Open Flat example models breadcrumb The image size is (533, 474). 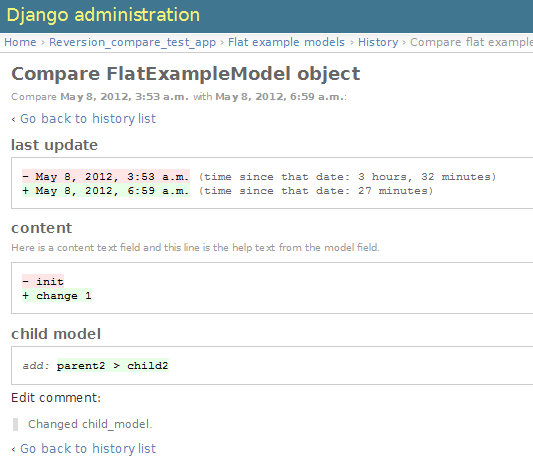pos(286,42)
